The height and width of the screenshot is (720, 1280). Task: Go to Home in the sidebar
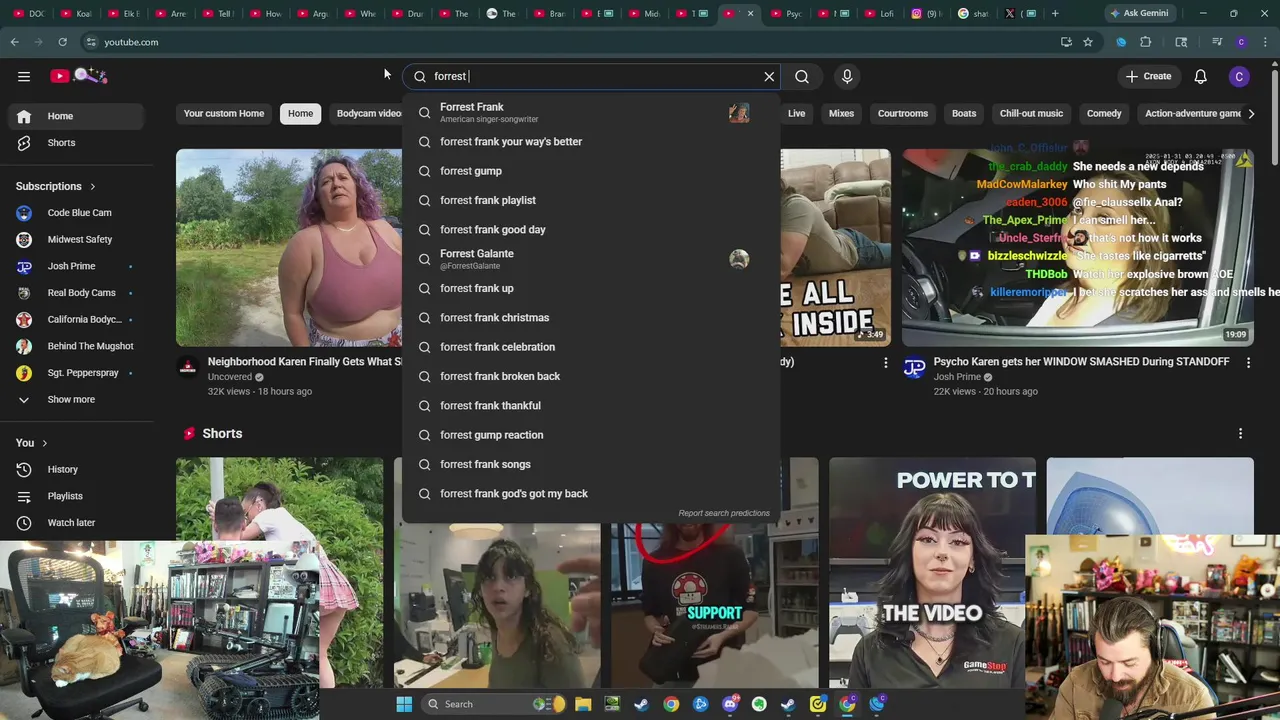pyautogui.click(x=77, y=116)
